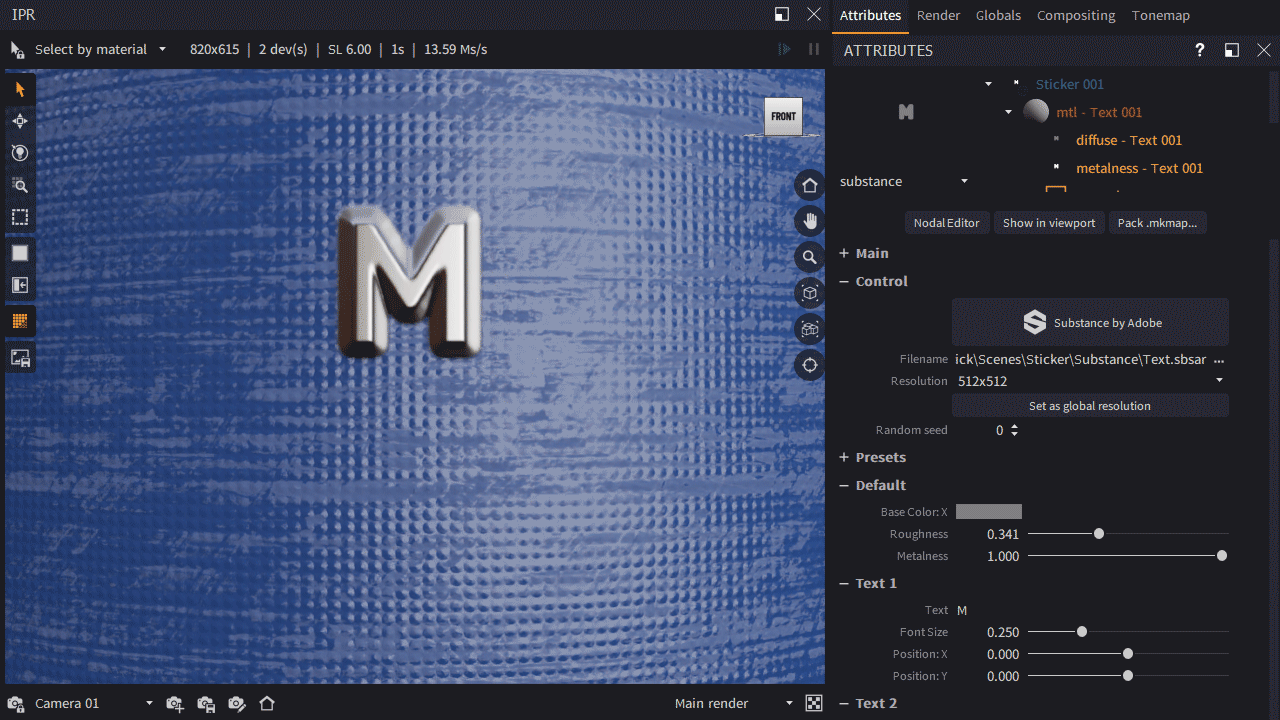The image size is (1280, 720).
Task: Click the viewport zoom magnifier button
Action: pyautogui.click(x=809, y=257)
